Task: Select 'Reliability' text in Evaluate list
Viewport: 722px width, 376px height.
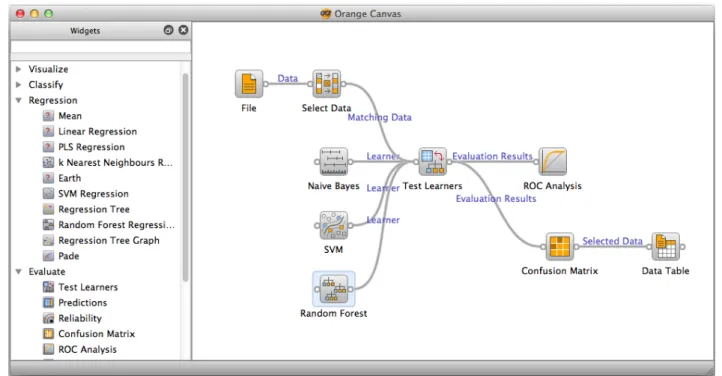Action: coord(80,318)
